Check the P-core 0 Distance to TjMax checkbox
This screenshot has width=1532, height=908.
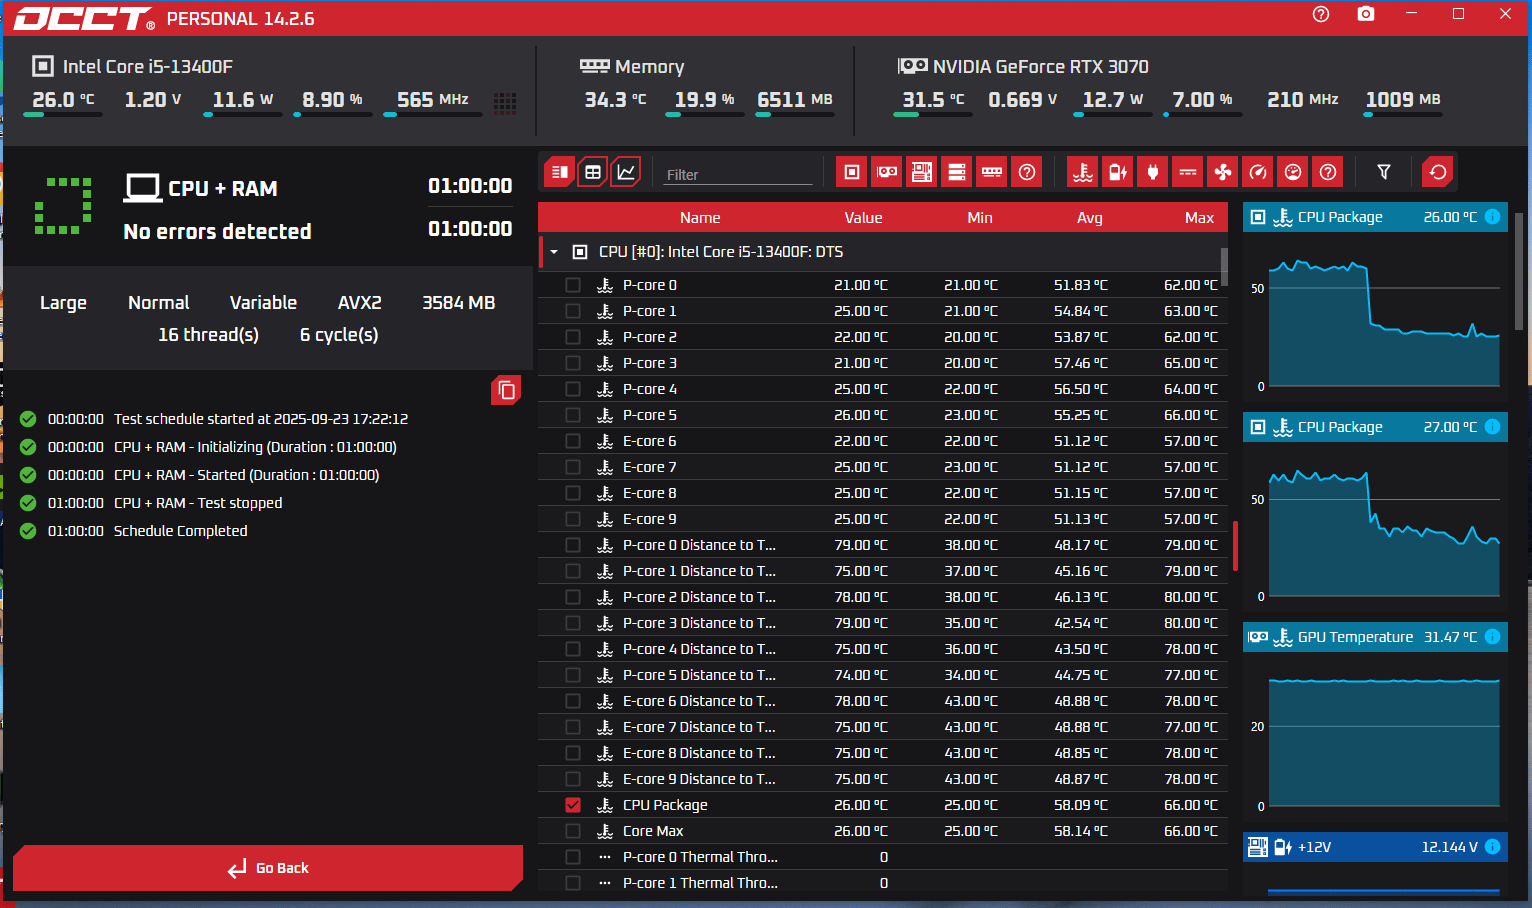(573, 545)
